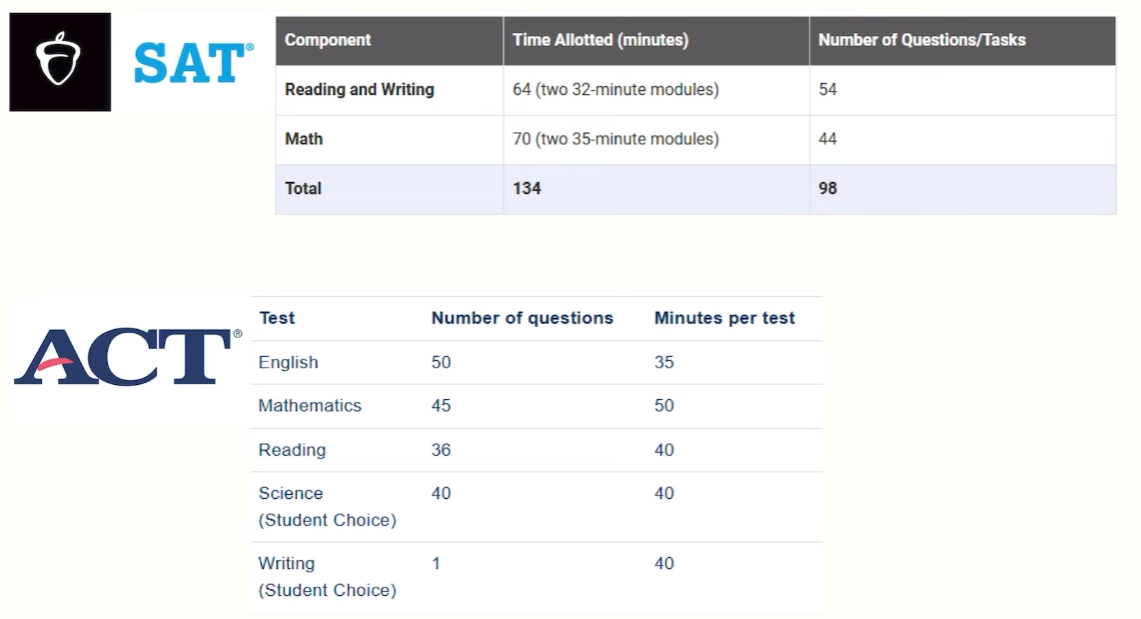This screenshot has width=1141, height=619.
Task: Select the ACT Test column header
Action: (x=277, y=318)
